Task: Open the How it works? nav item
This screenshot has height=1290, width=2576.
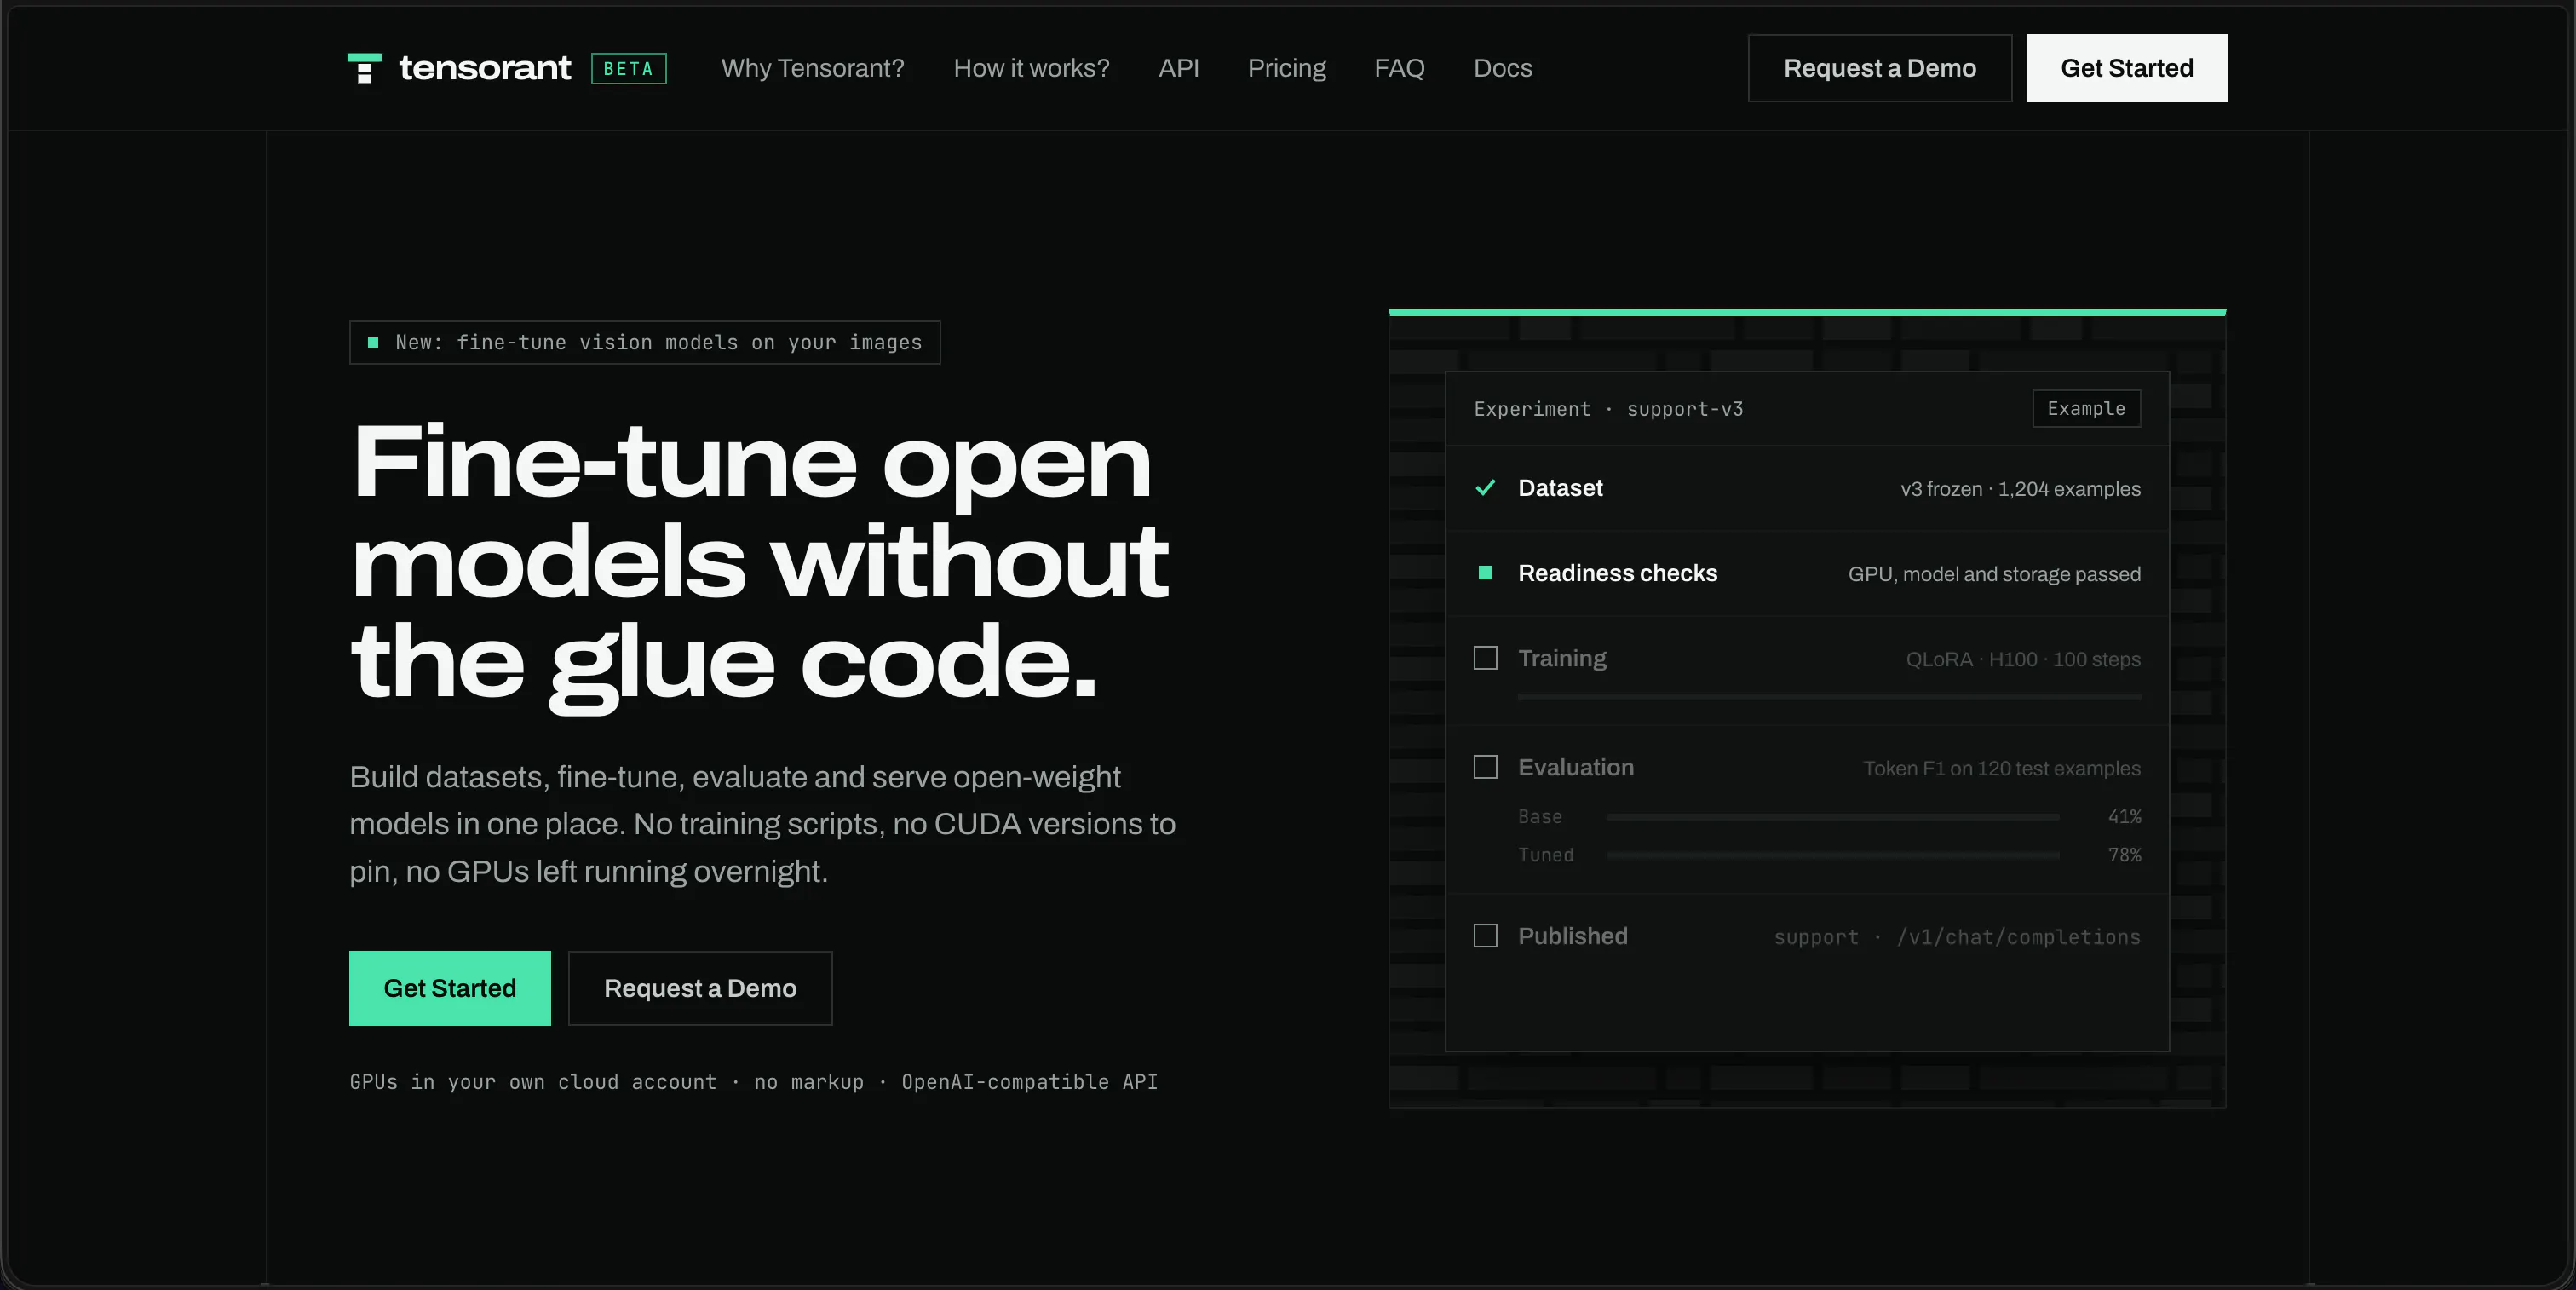Action: pos(1031,68)
